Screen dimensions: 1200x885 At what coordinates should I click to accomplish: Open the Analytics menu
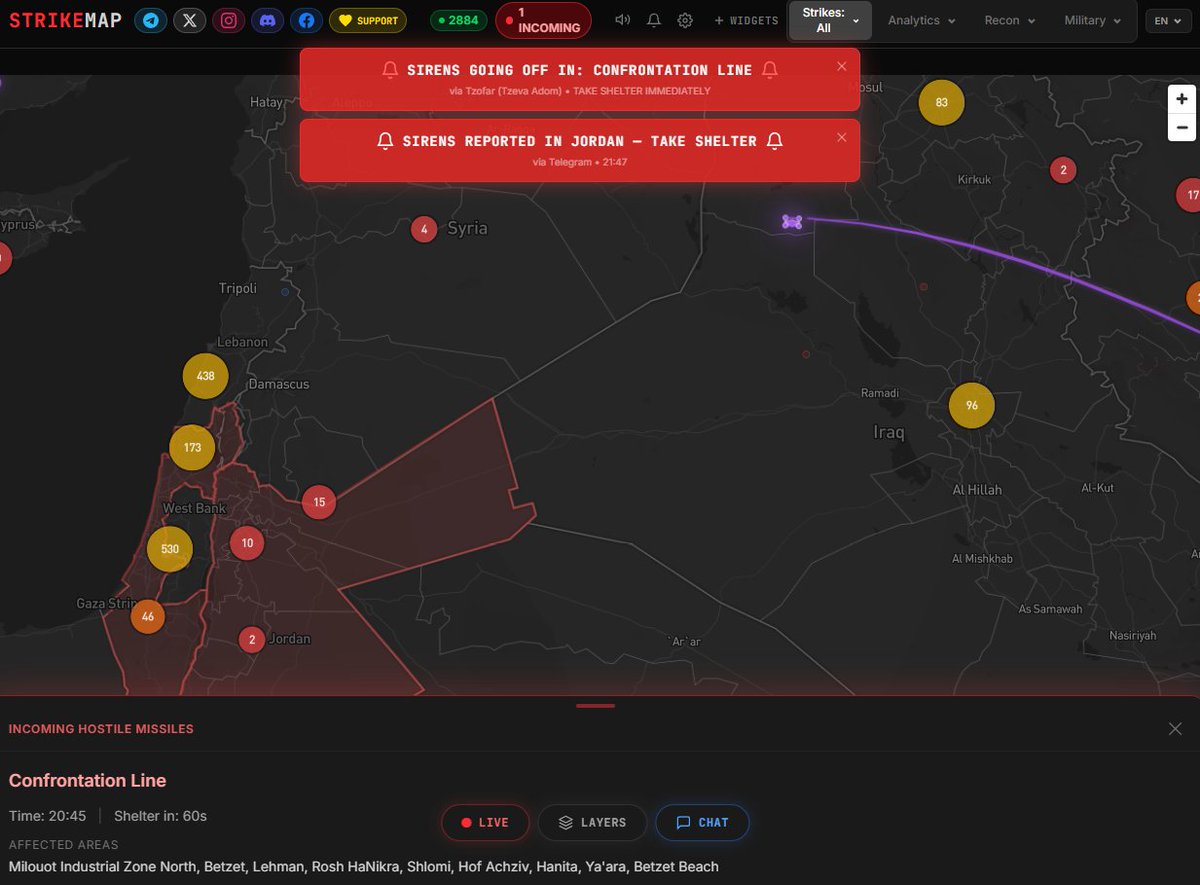click(921, 20)
